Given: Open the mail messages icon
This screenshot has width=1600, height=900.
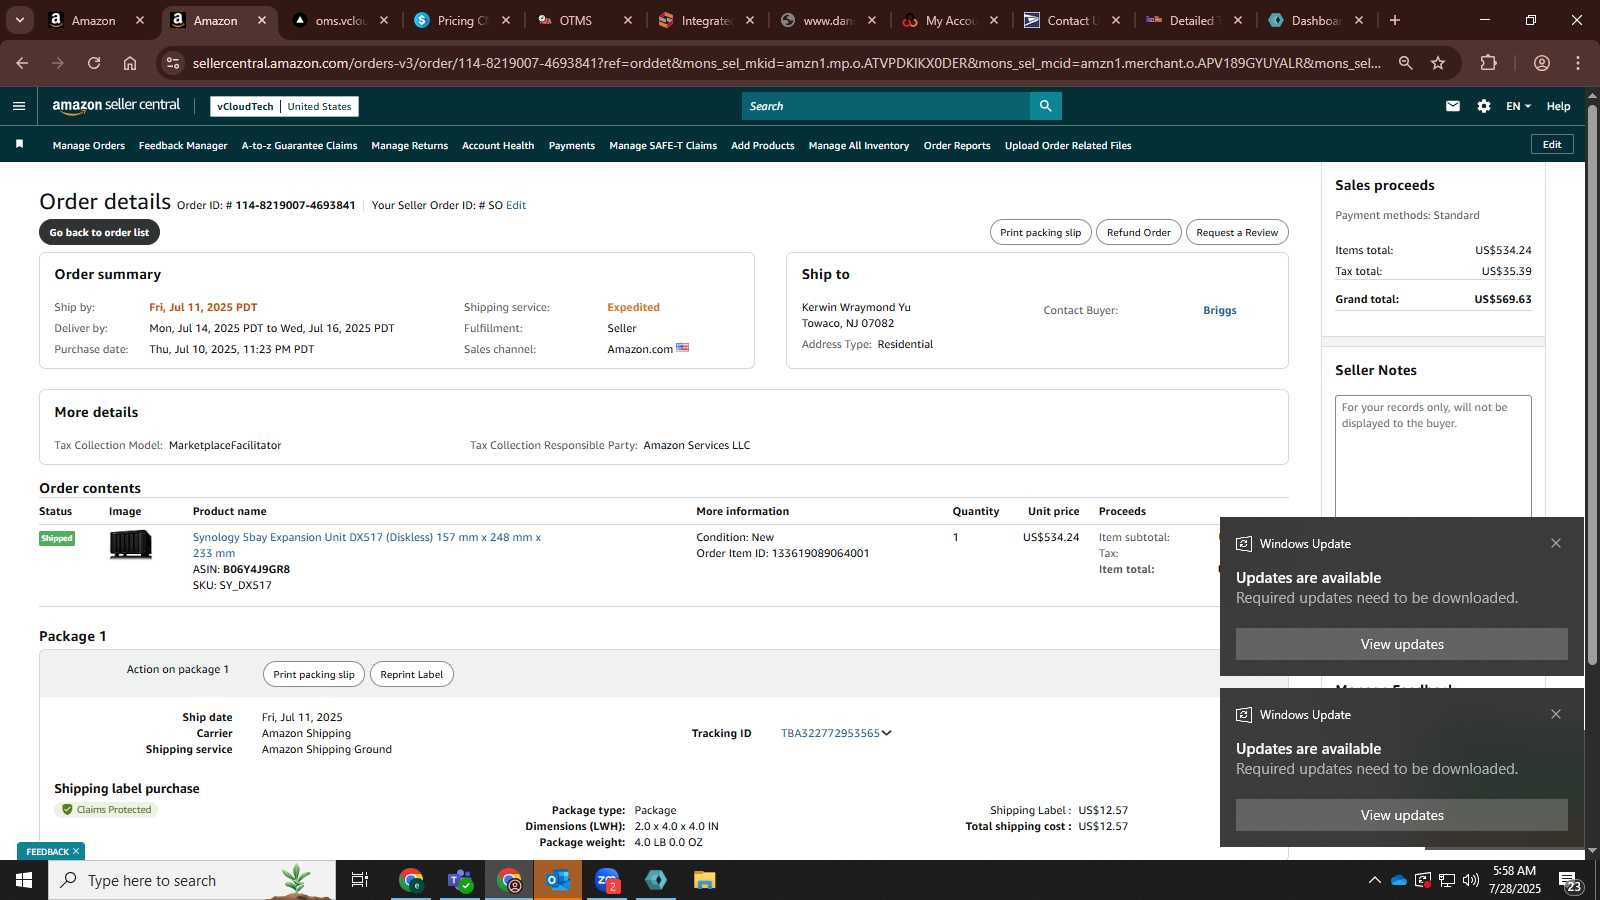Looking at the screenshot, I should click(1453, 106).
